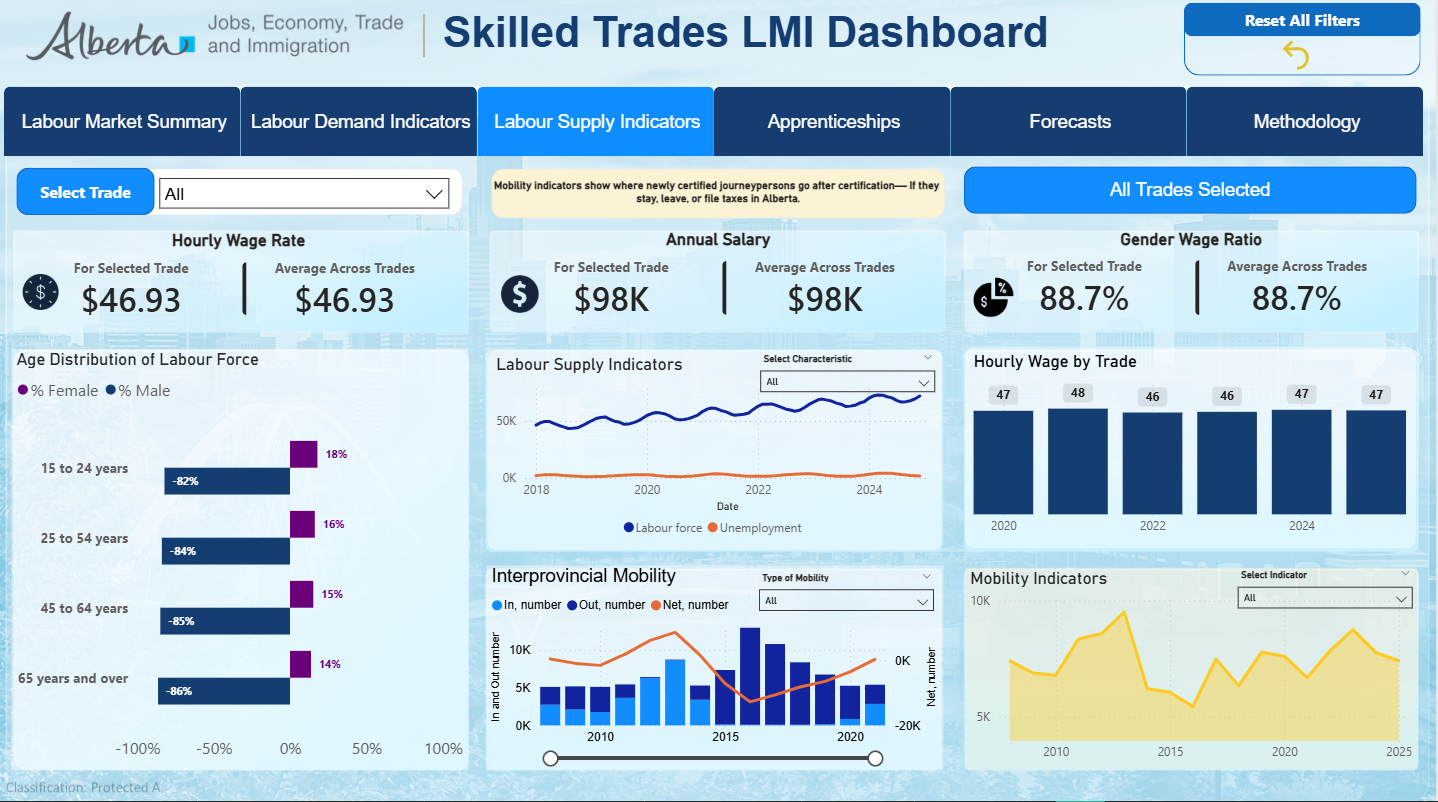Click the '65 years and over' axis label
Screen dimensions: 1438x802
pyautogui.click(x=73, y=679)
